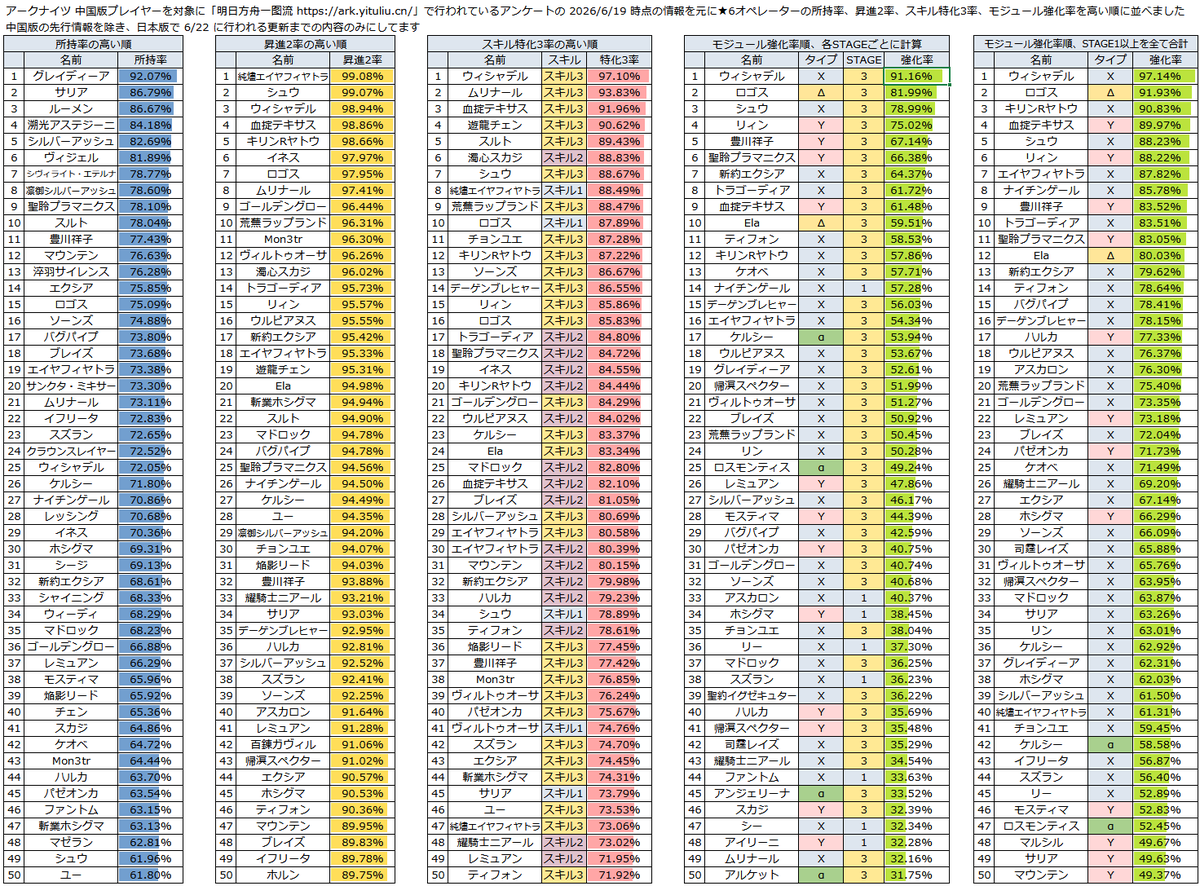Viewport: 1200px width, 886px height.
Task: Click the 31.75% cell for アルケット
Action: (915, 874)
